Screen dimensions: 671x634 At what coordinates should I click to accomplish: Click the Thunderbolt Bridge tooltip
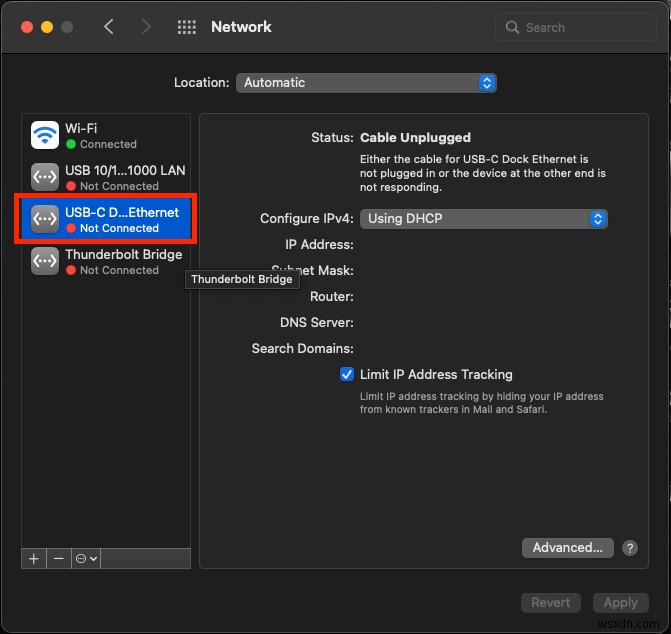click(242, 279)
